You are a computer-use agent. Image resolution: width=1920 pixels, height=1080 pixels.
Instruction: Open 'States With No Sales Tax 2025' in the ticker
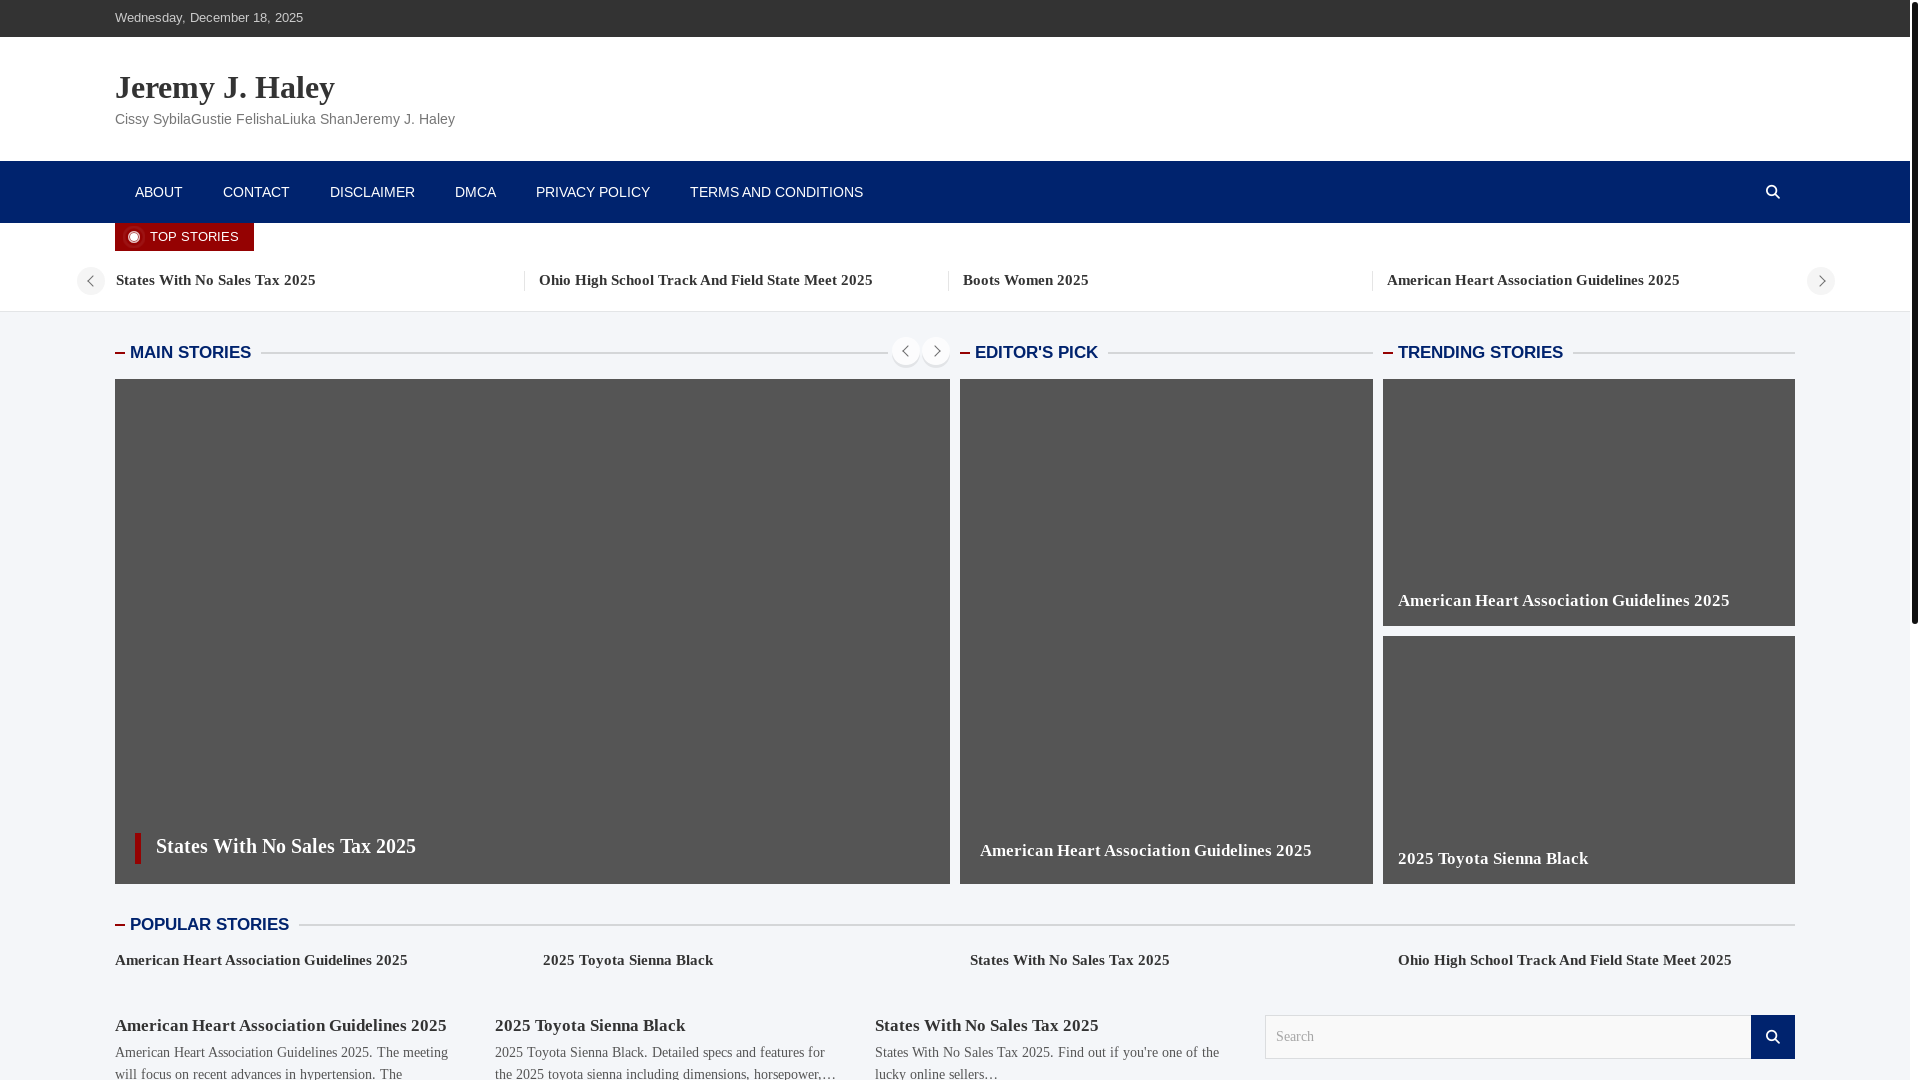[x=216, y=280]
